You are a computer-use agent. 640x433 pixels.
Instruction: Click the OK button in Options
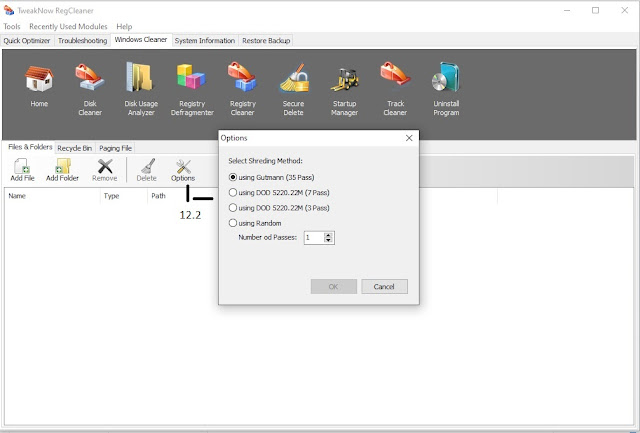tap(333, 286)
